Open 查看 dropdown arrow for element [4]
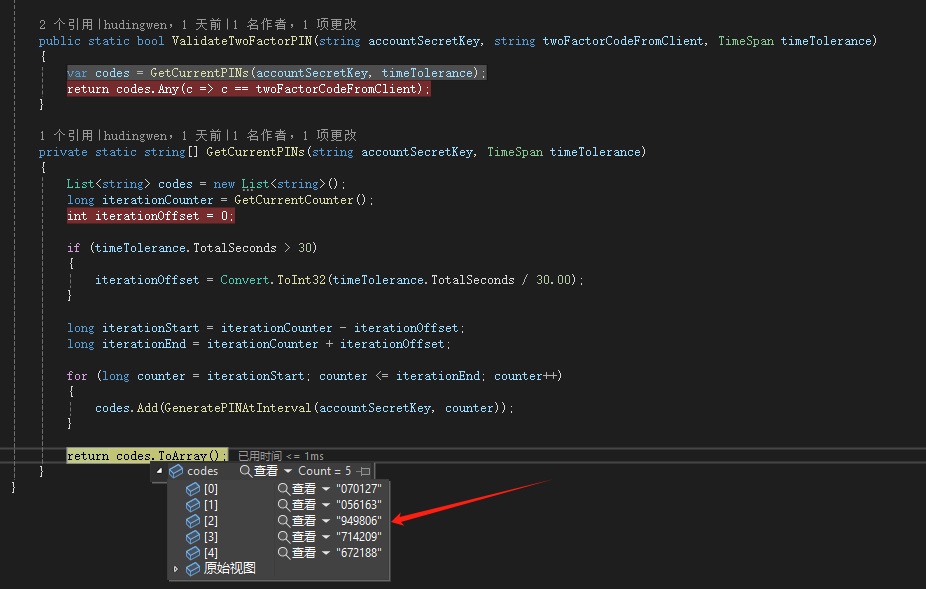Screen dimensions: 926x589 tap(325, 553)
